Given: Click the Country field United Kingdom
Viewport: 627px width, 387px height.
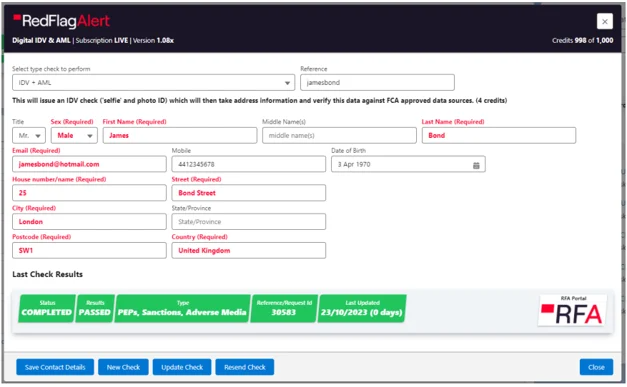Looking at the screenshot, I should tap(249, 251).
